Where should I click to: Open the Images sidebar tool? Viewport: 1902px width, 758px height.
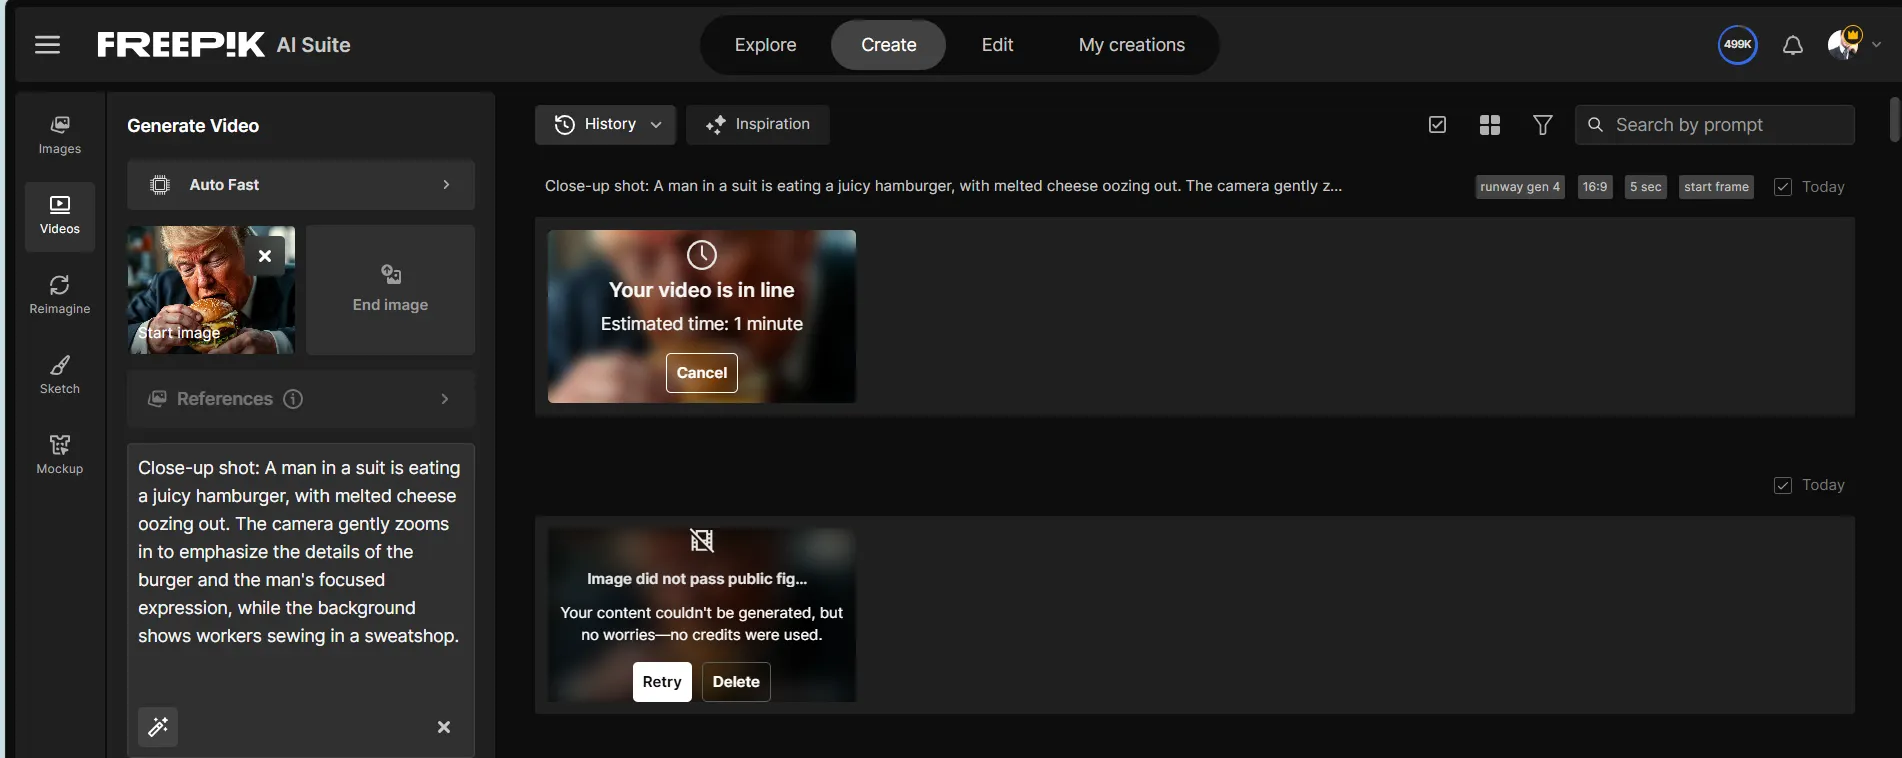click(60, 135)
